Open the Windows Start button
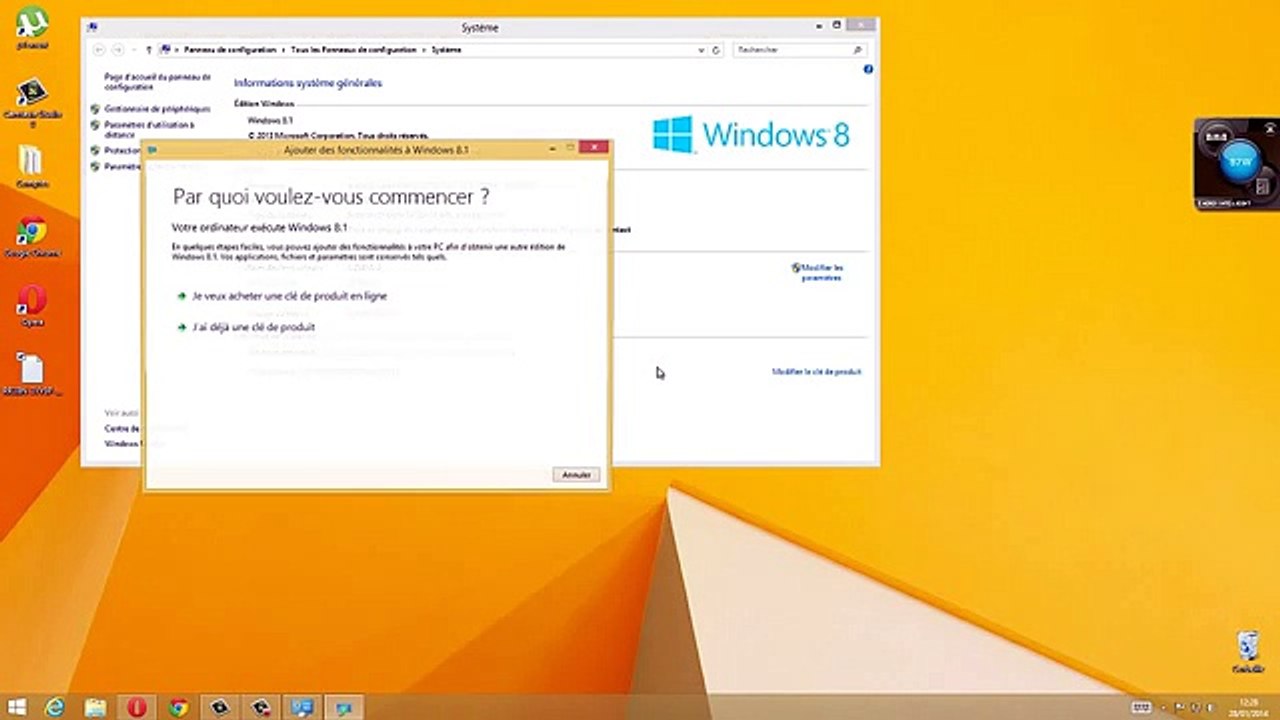Screen dimensions: 1280x720 coord(18,707)
